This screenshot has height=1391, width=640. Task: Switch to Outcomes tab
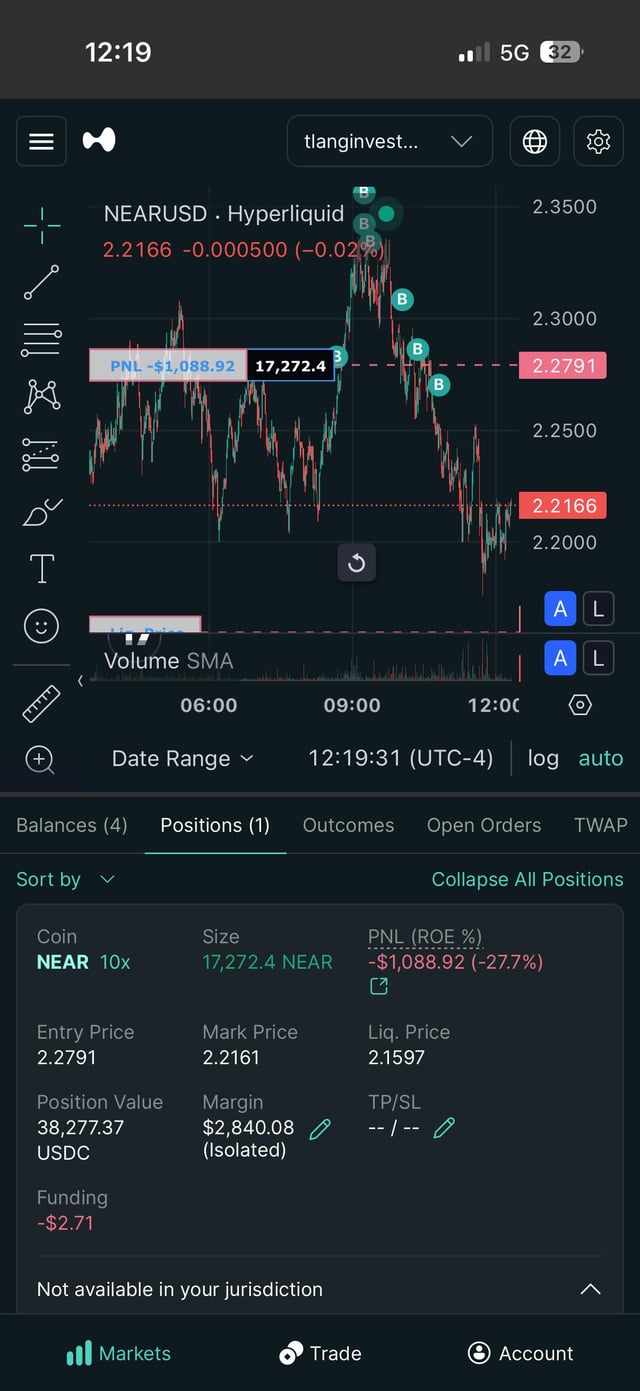(348, 825)
